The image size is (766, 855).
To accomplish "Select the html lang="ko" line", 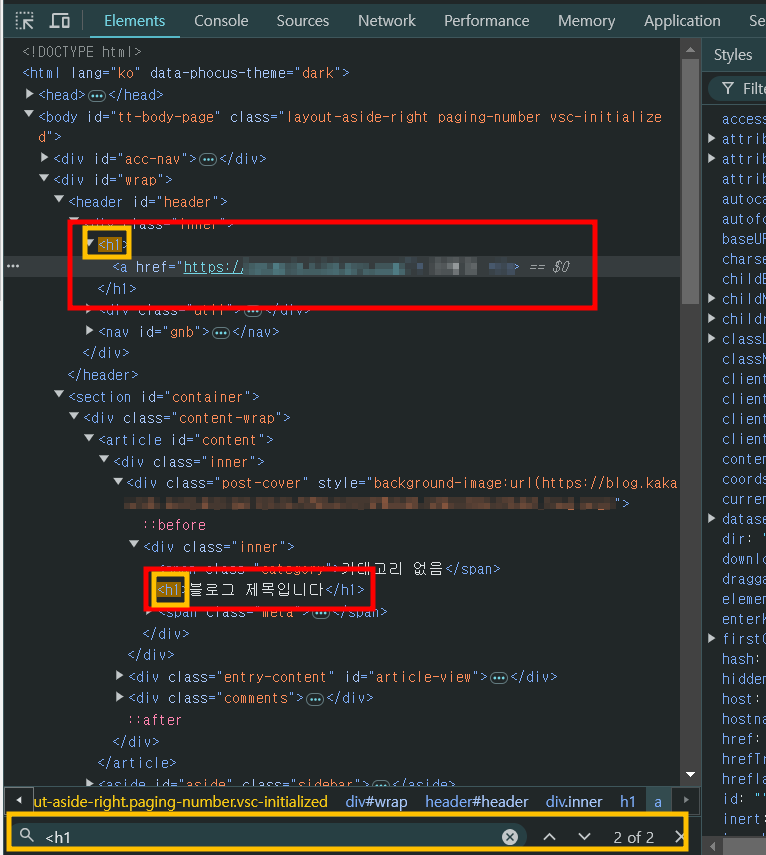I will [186, 73].
